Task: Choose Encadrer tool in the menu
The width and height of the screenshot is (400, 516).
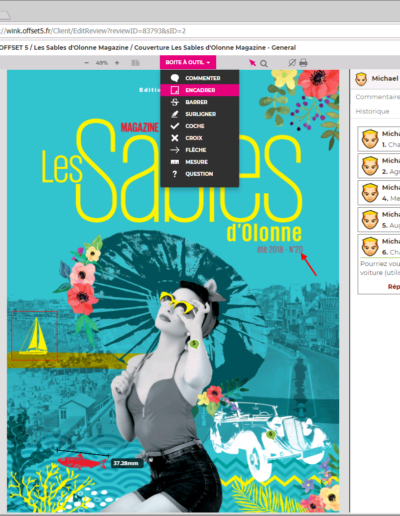Action: (200, 90)
